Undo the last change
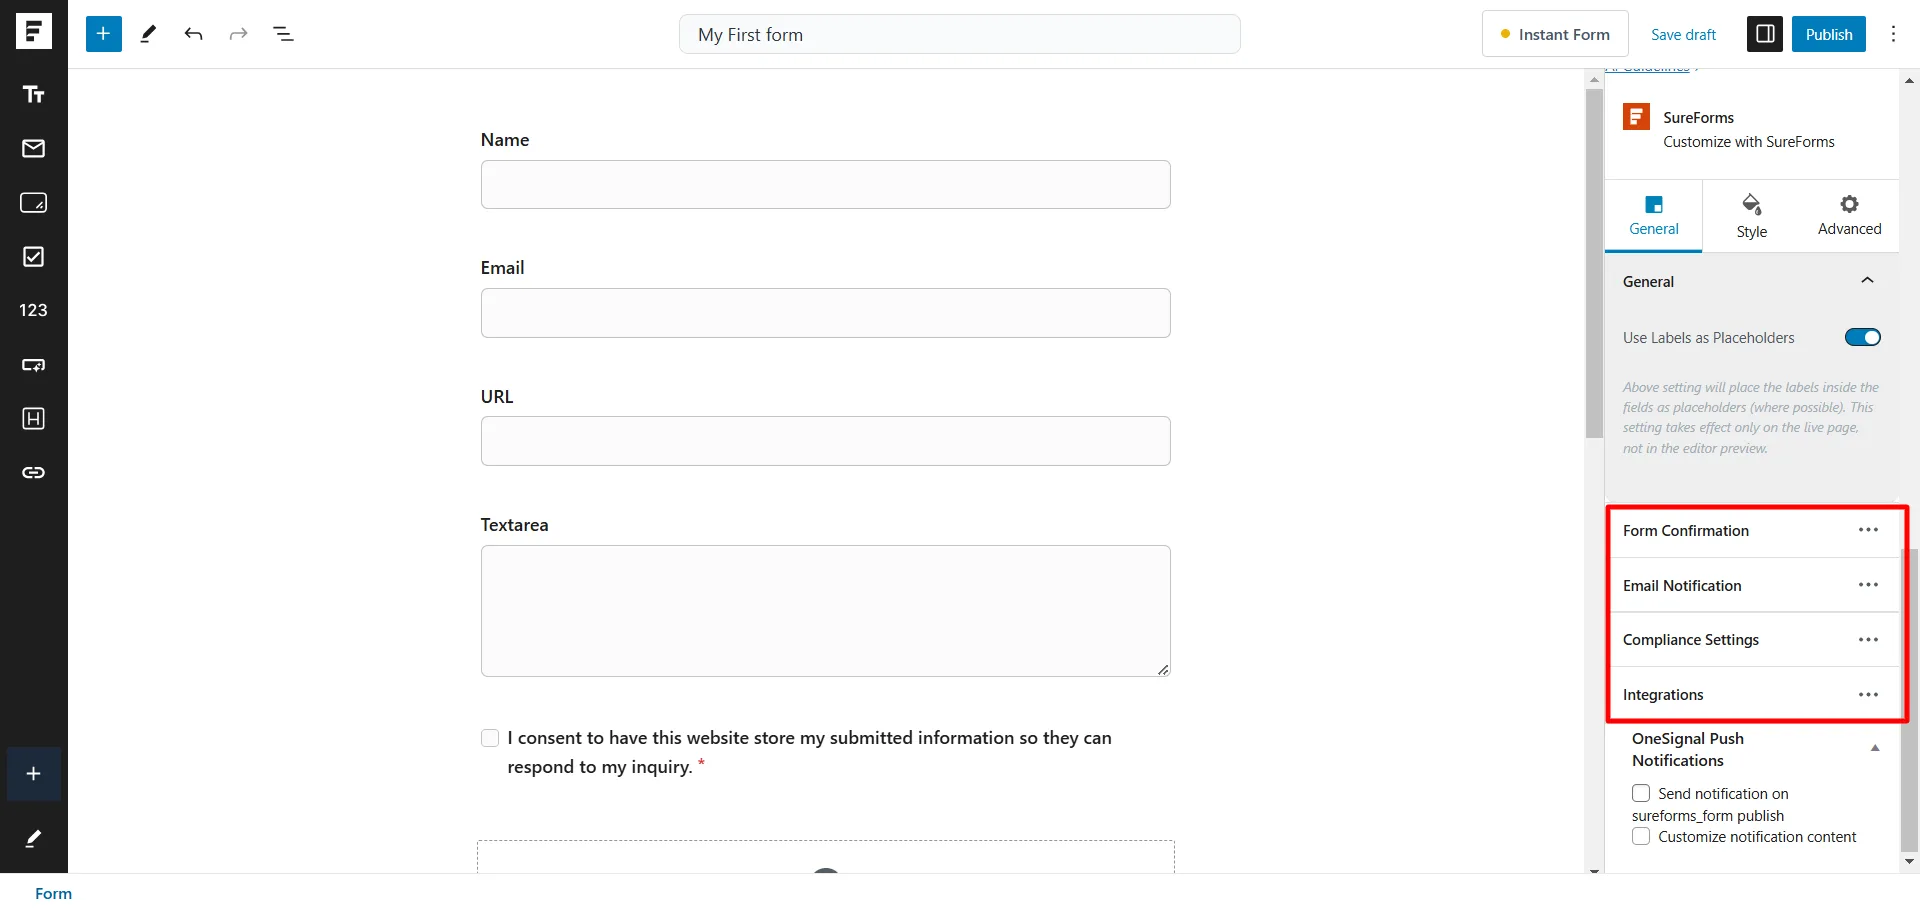Image resolution: width=1920 pixels, height=912 pixels. (193, 33)
